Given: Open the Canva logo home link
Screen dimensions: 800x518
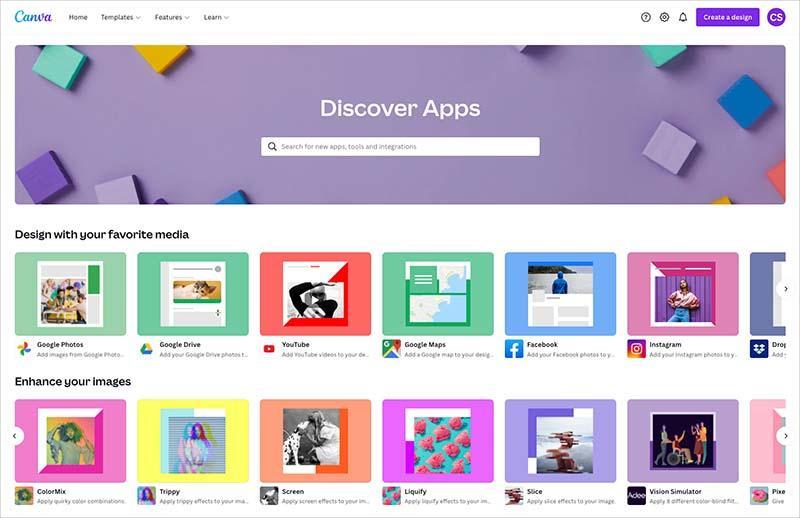Looking at the screenshot, I should (33, 17).
